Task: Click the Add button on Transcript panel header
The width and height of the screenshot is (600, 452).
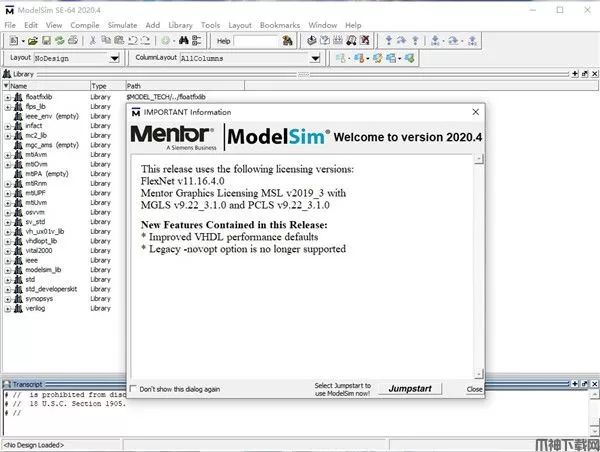Action: 575,383
